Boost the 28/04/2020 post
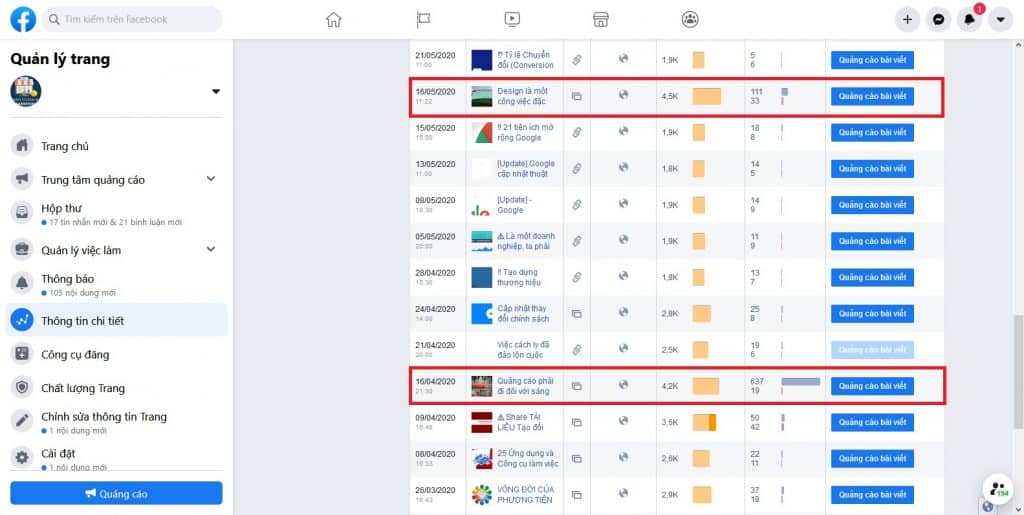The width and height of the screenshot is (1024, 515). tap(872, 277)
